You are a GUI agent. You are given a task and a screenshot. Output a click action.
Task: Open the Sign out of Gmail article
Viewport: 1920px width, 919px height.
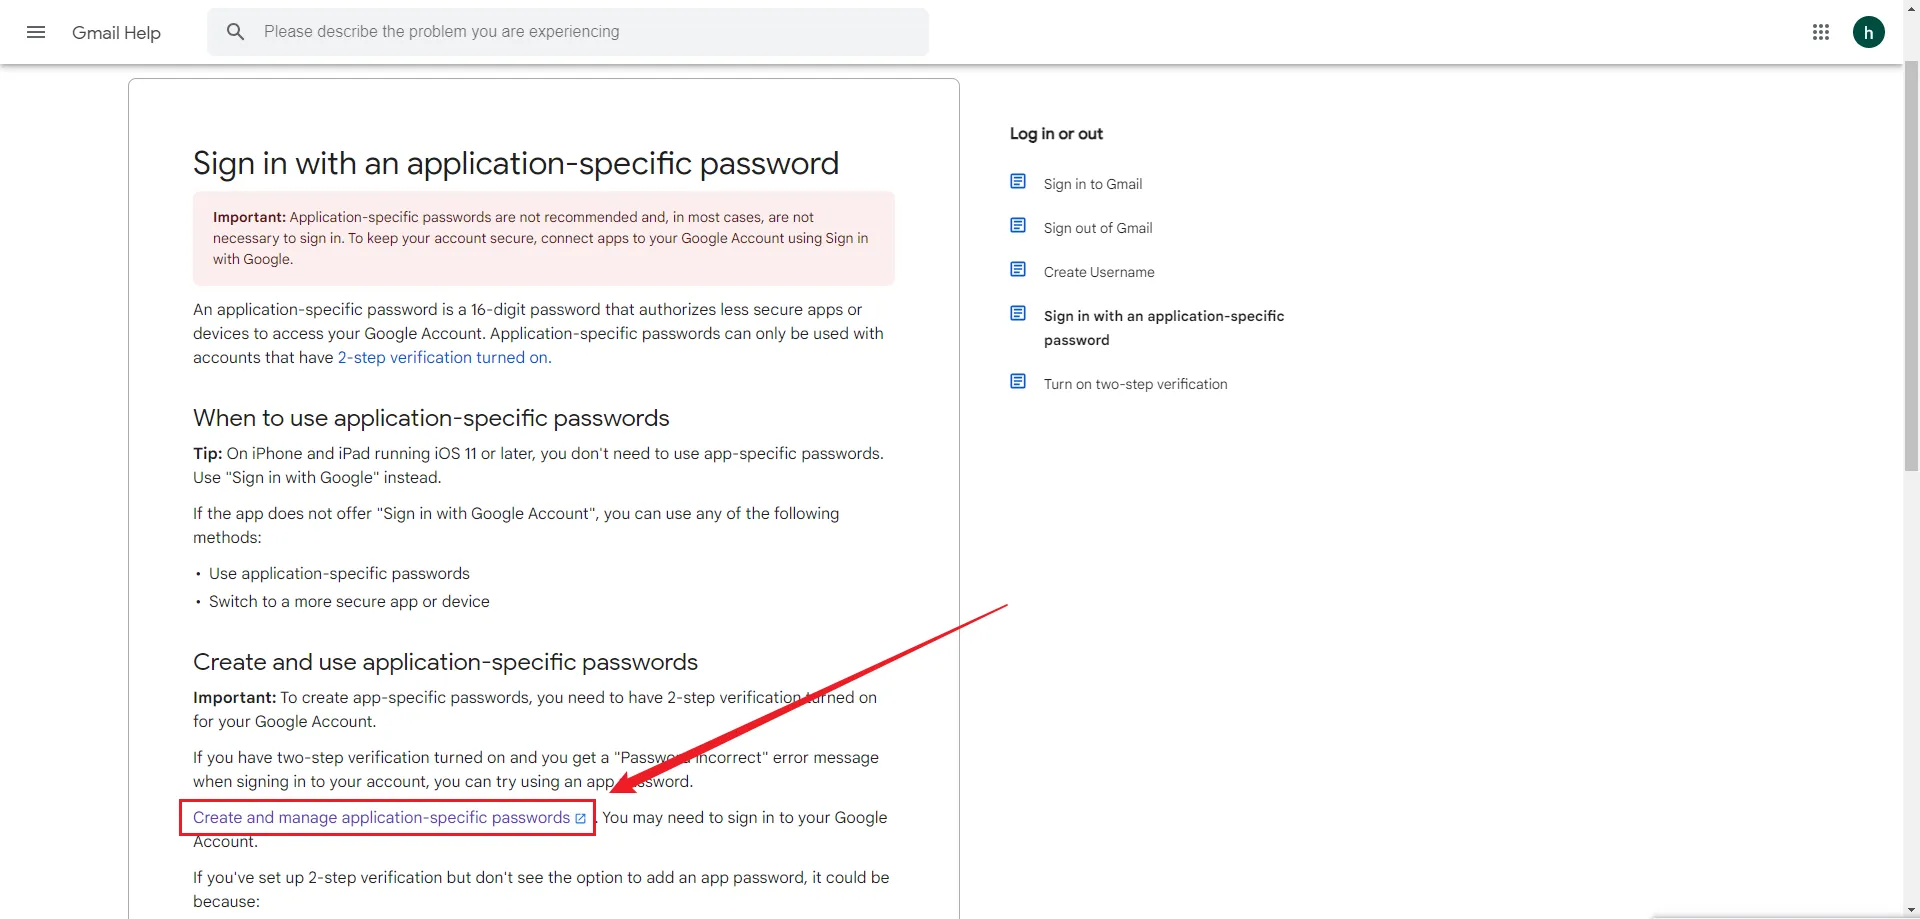pyautogui.click(x=1097, y=228)
